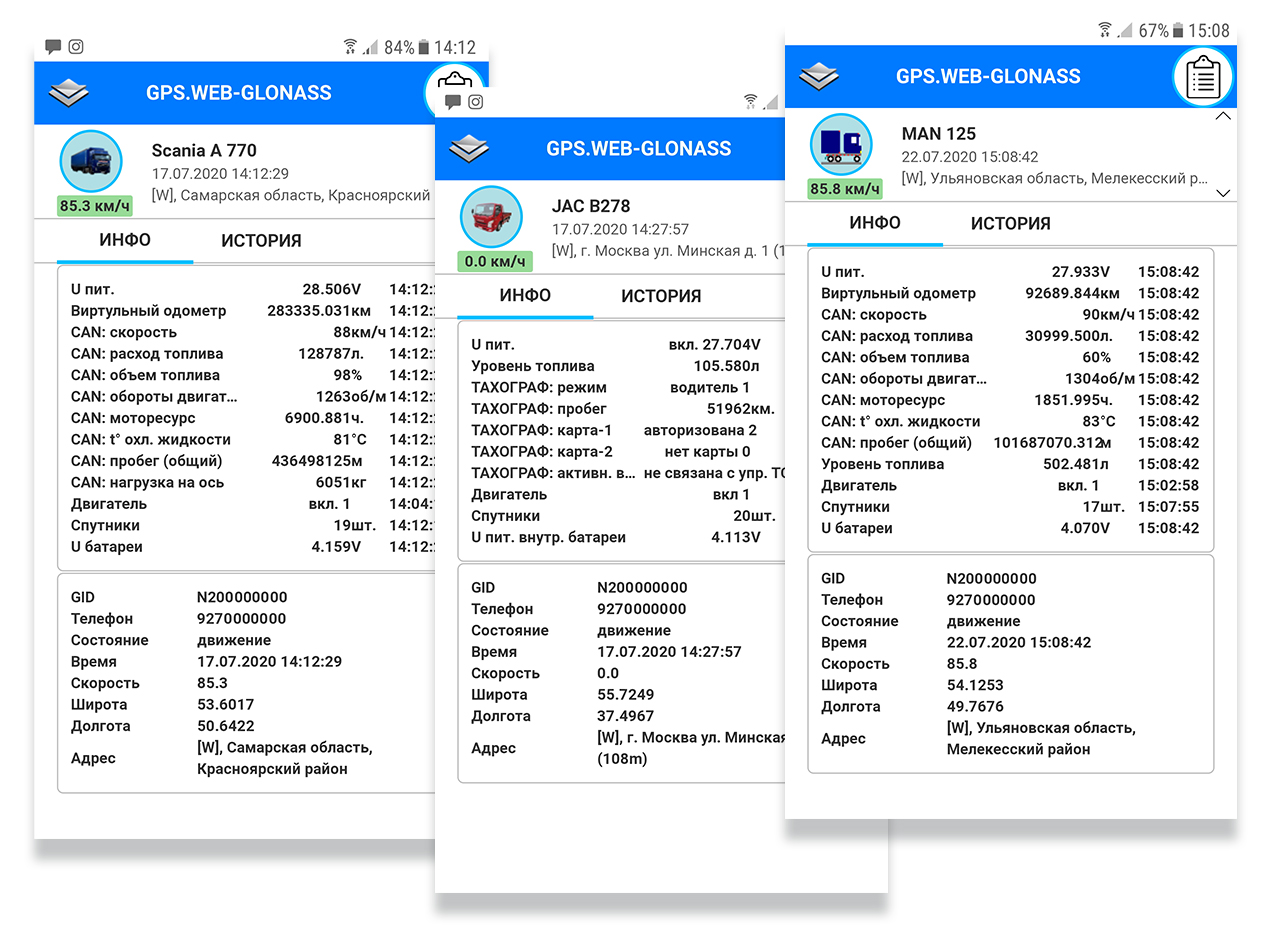Open ИСТОРИЯ tab in JAC B278 window
1280x949 pixels.
click(661, 297)
